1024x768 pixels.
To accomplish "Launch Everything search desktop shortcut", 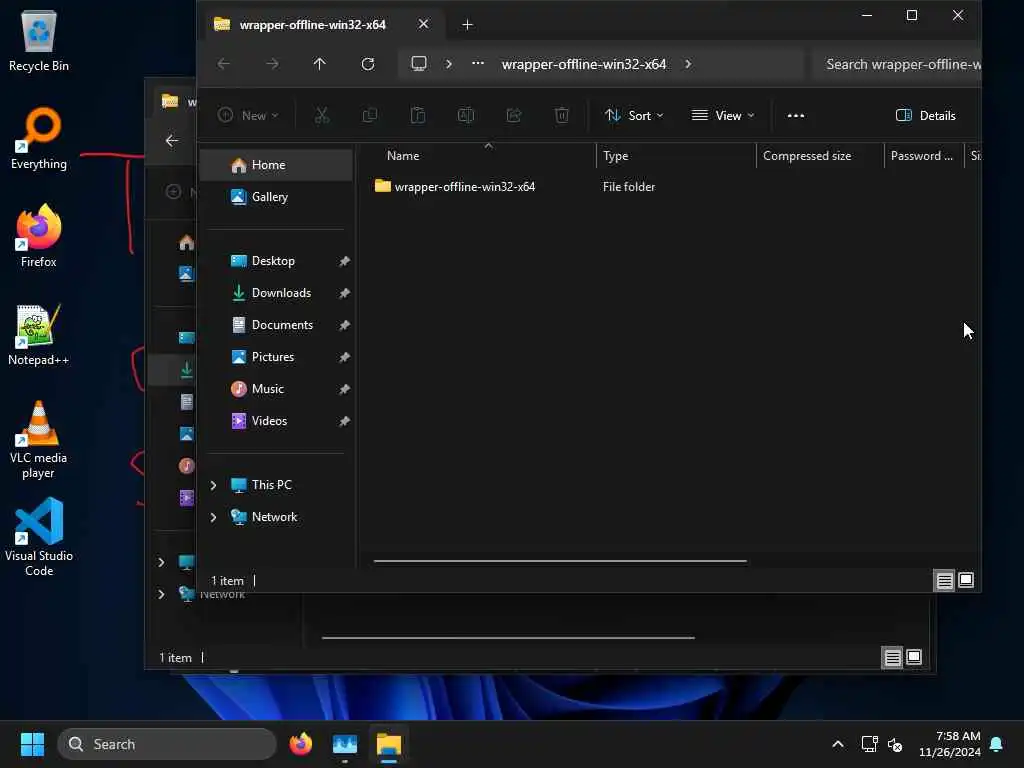I will tap(39, 138).
